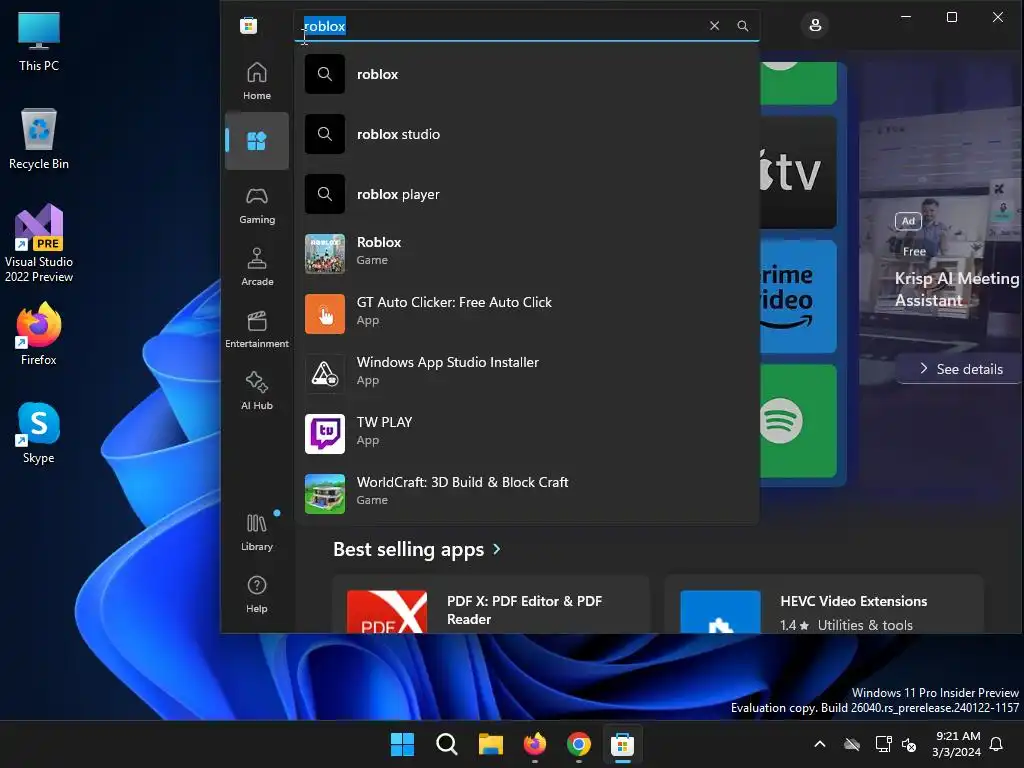Open File Explorer from the taskbar
The width and height of the screenshot is (1024, 768).
pyautogui.click(x=490, y=744)
